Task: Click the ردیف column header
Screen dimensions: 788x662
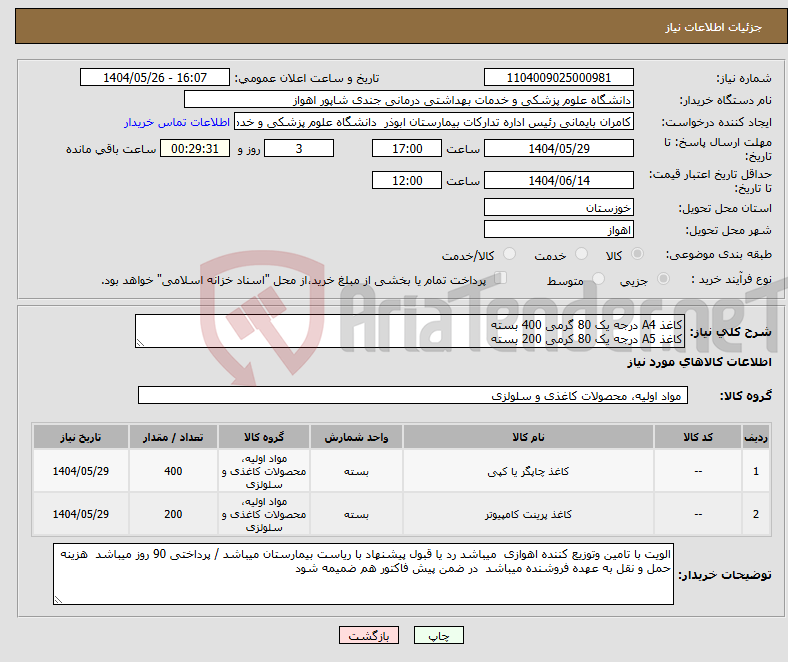Action: click(x=755, y=437)
